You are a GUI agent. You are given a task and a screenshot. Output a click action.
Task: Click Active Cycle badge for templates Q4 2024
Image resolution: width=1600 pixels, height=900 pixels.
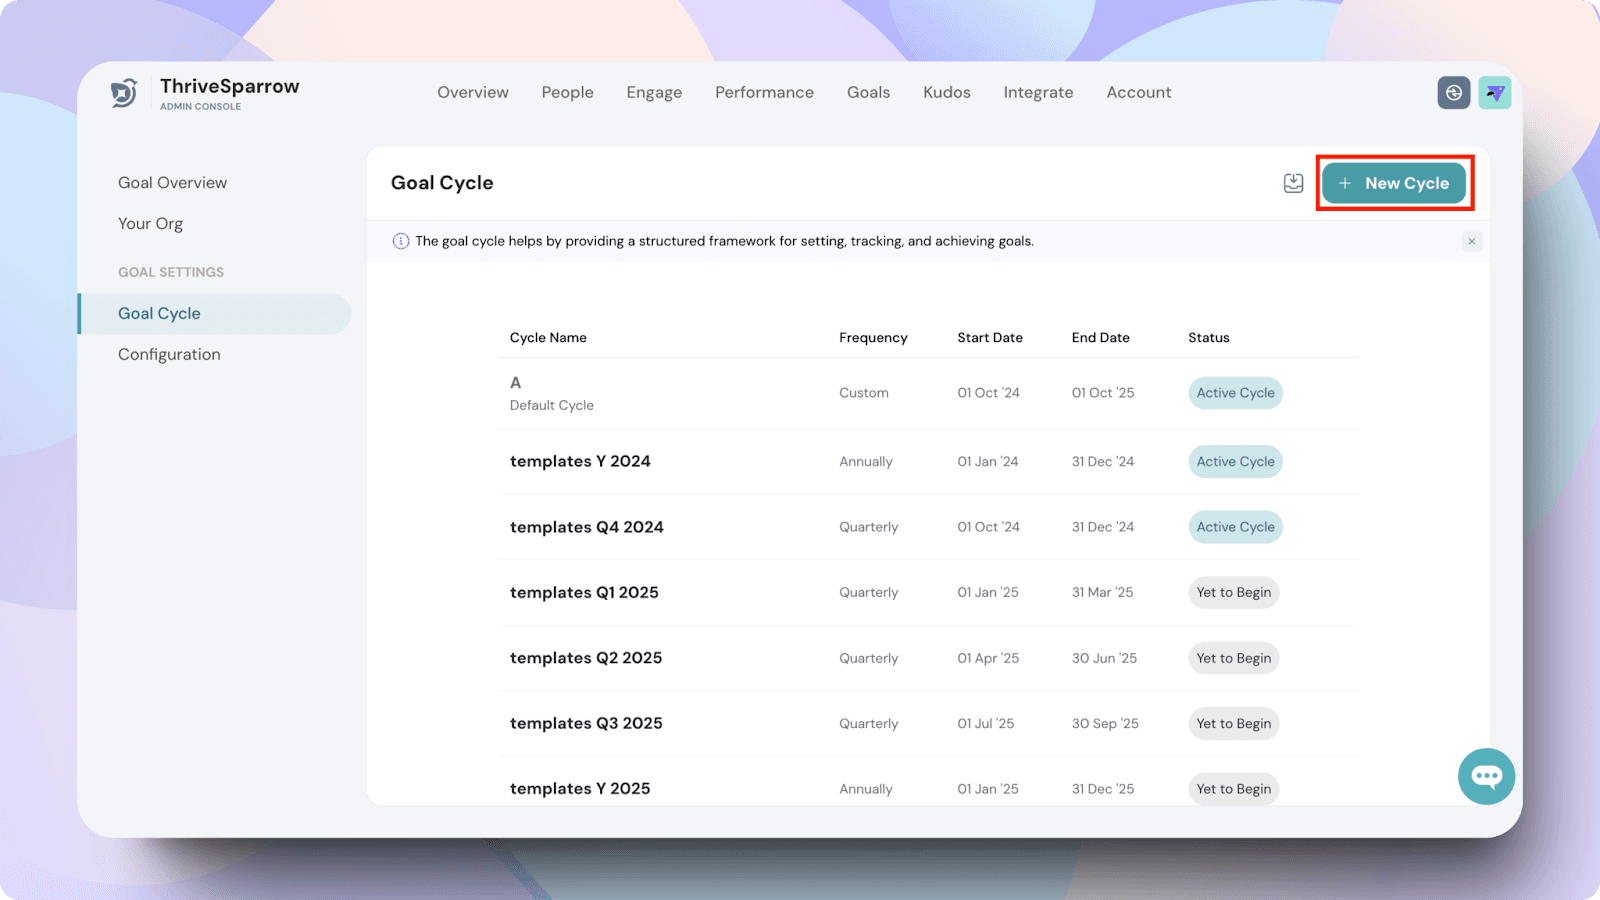(x=1235, y=527)
